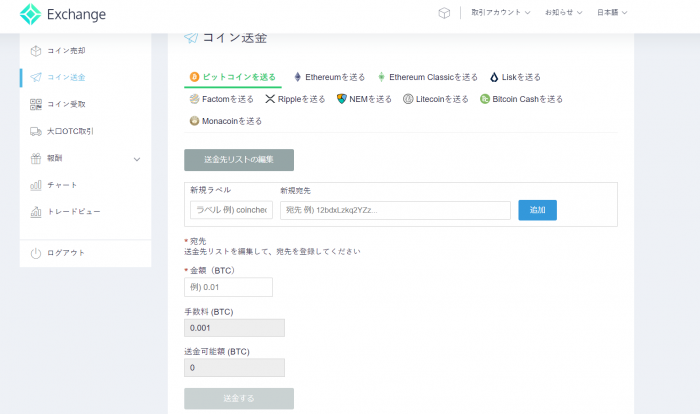
Task: Click the Coincheck Exchange logo
Action: coord(63,14)
